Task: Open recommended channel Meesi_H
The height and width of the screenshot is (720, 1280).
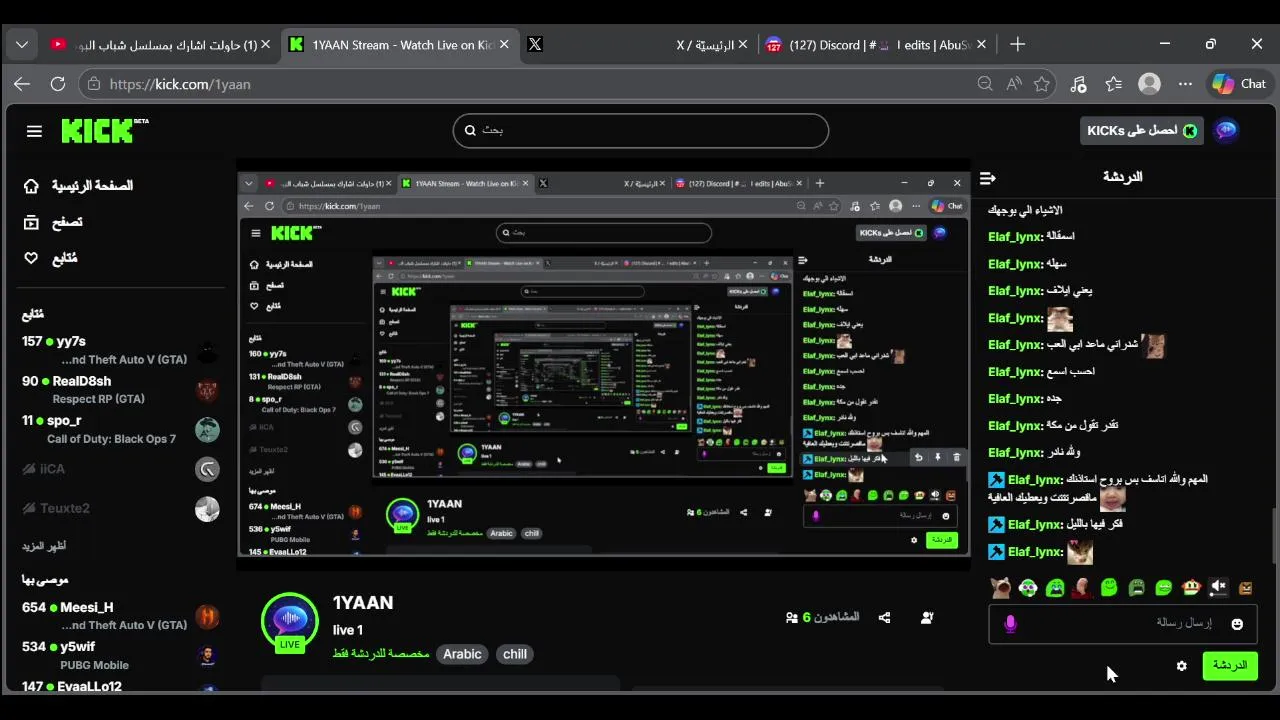Action: (x=120, y=615)
